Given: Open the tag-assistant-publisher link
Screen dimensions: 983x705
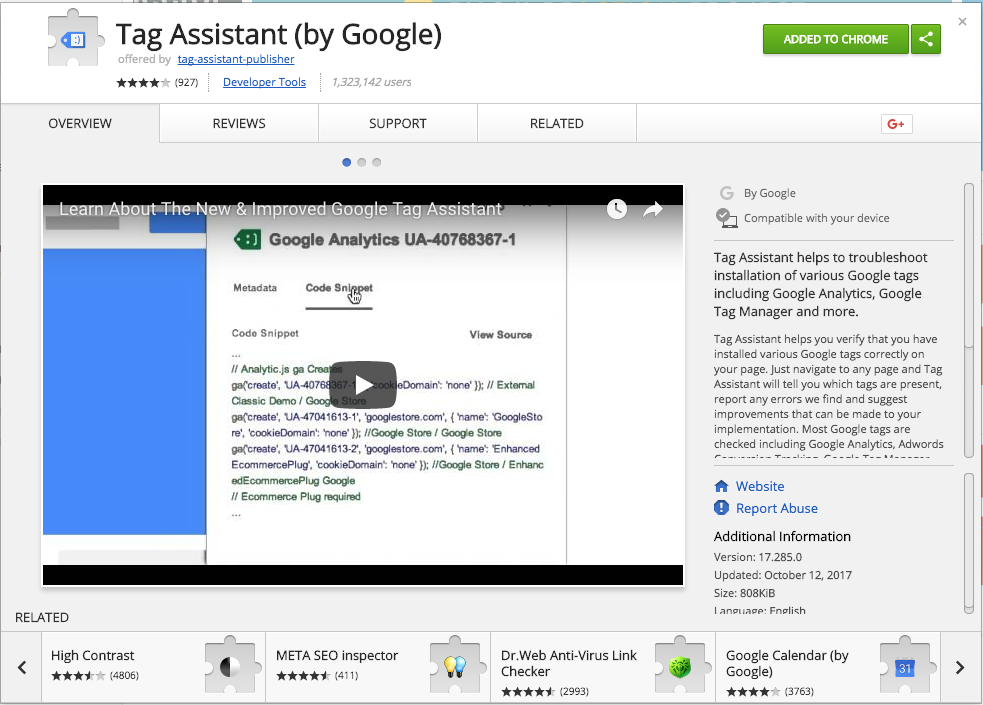Looking at the screenshot, I should [236, 59].
